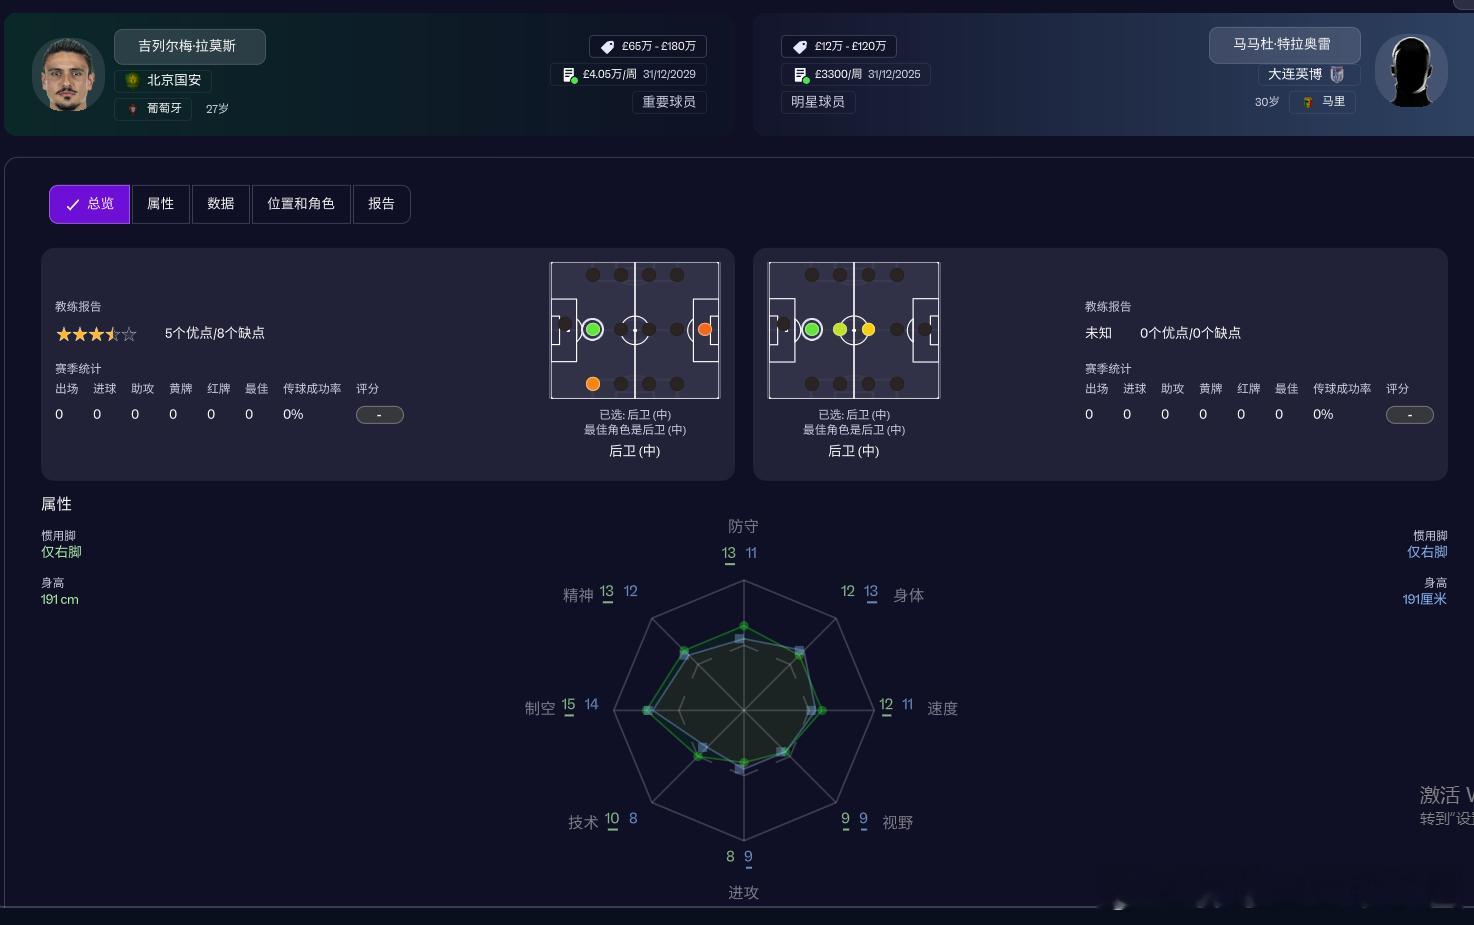
Task: Click the 吉列尔梅·拉莫斯 name button
Action: point(189,46)
